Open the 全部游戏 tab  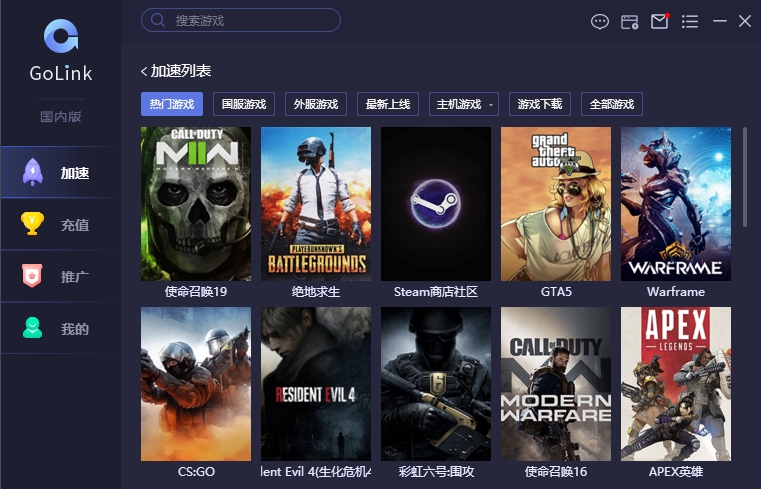(x=612, y=104)
